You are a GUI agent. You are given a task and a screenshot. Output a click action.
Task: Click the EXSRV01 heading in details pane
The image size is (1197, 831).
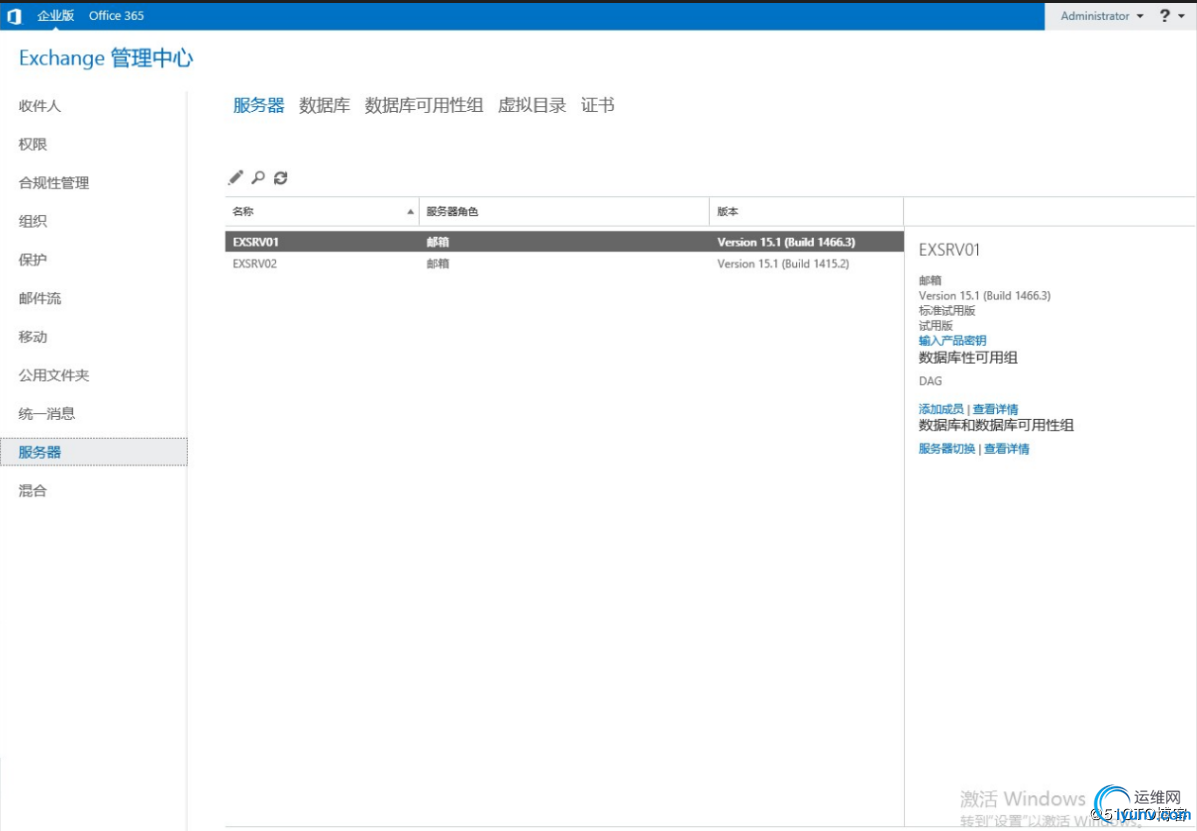949,250
